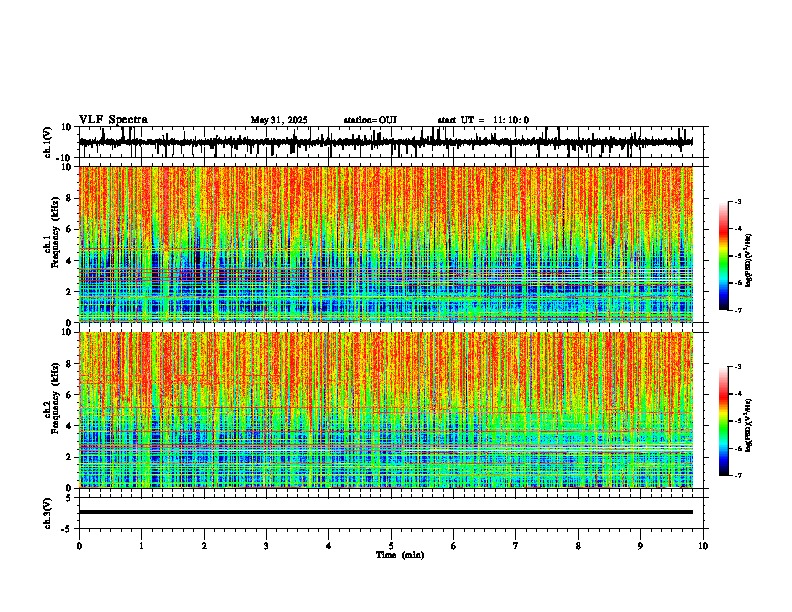792x612 pixels.
Task: Click the 'station=OUJ' label
Action: (370, 120)
